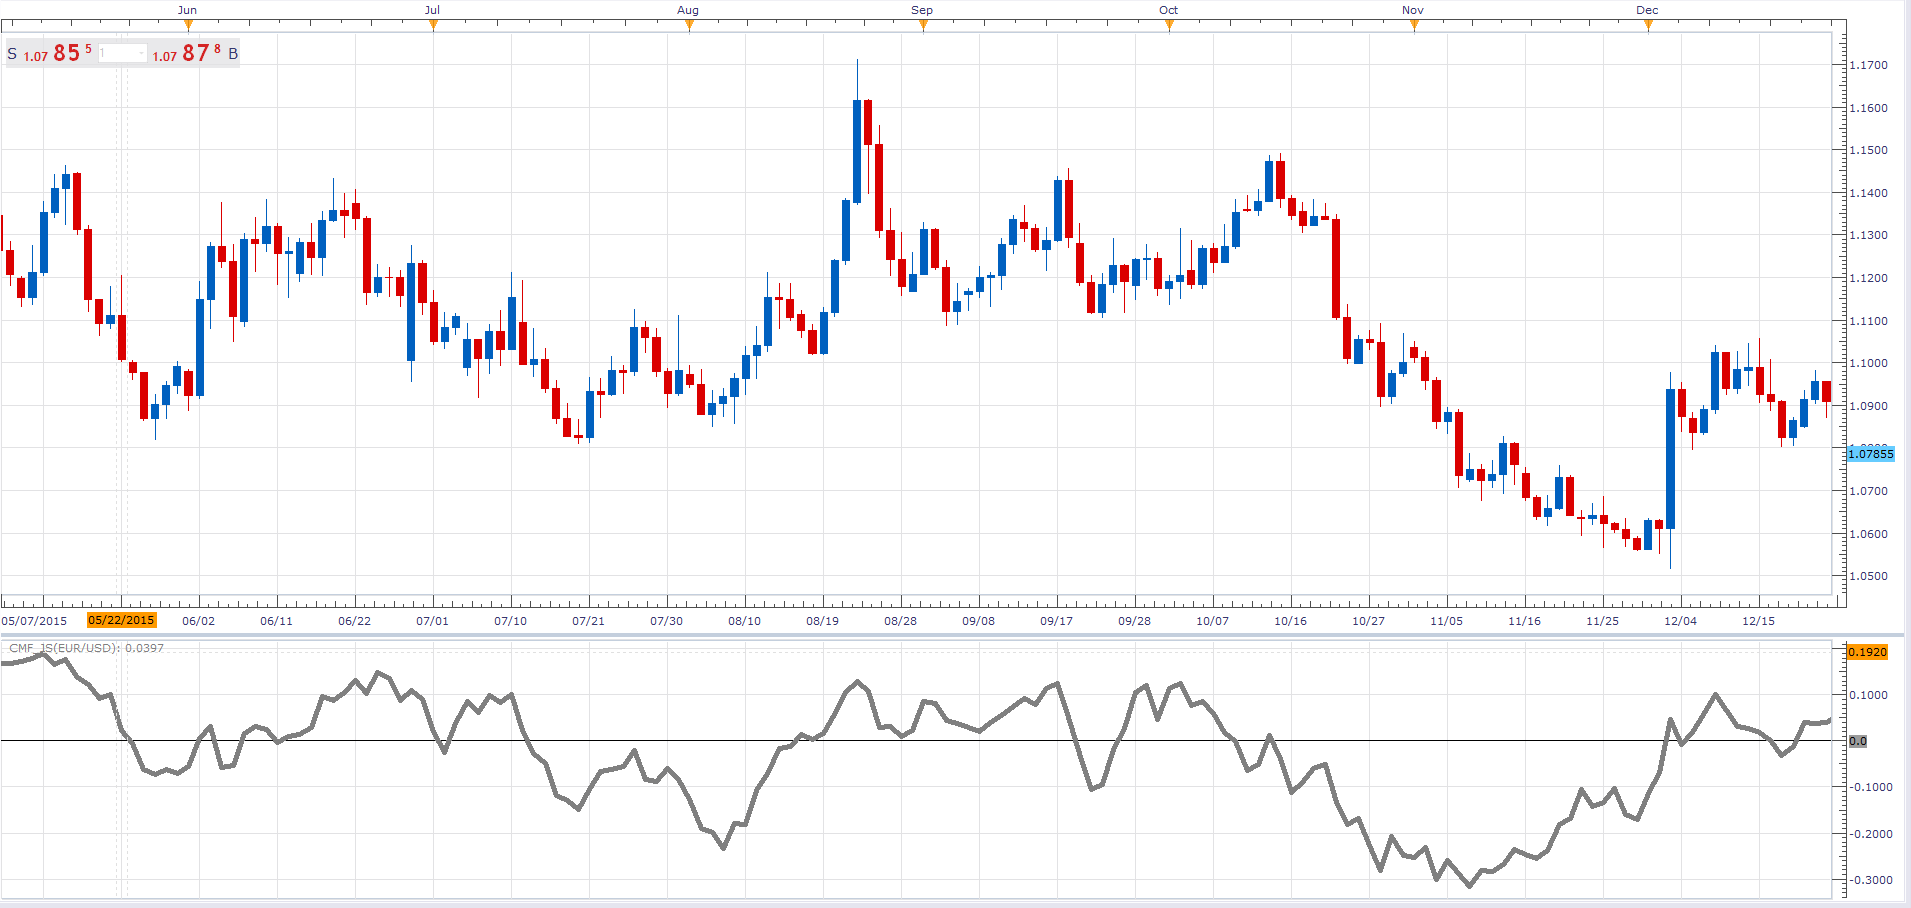This screenshot has height=908, width=1911.
Task: Click the 09/17 date label
Action: 1057,621
